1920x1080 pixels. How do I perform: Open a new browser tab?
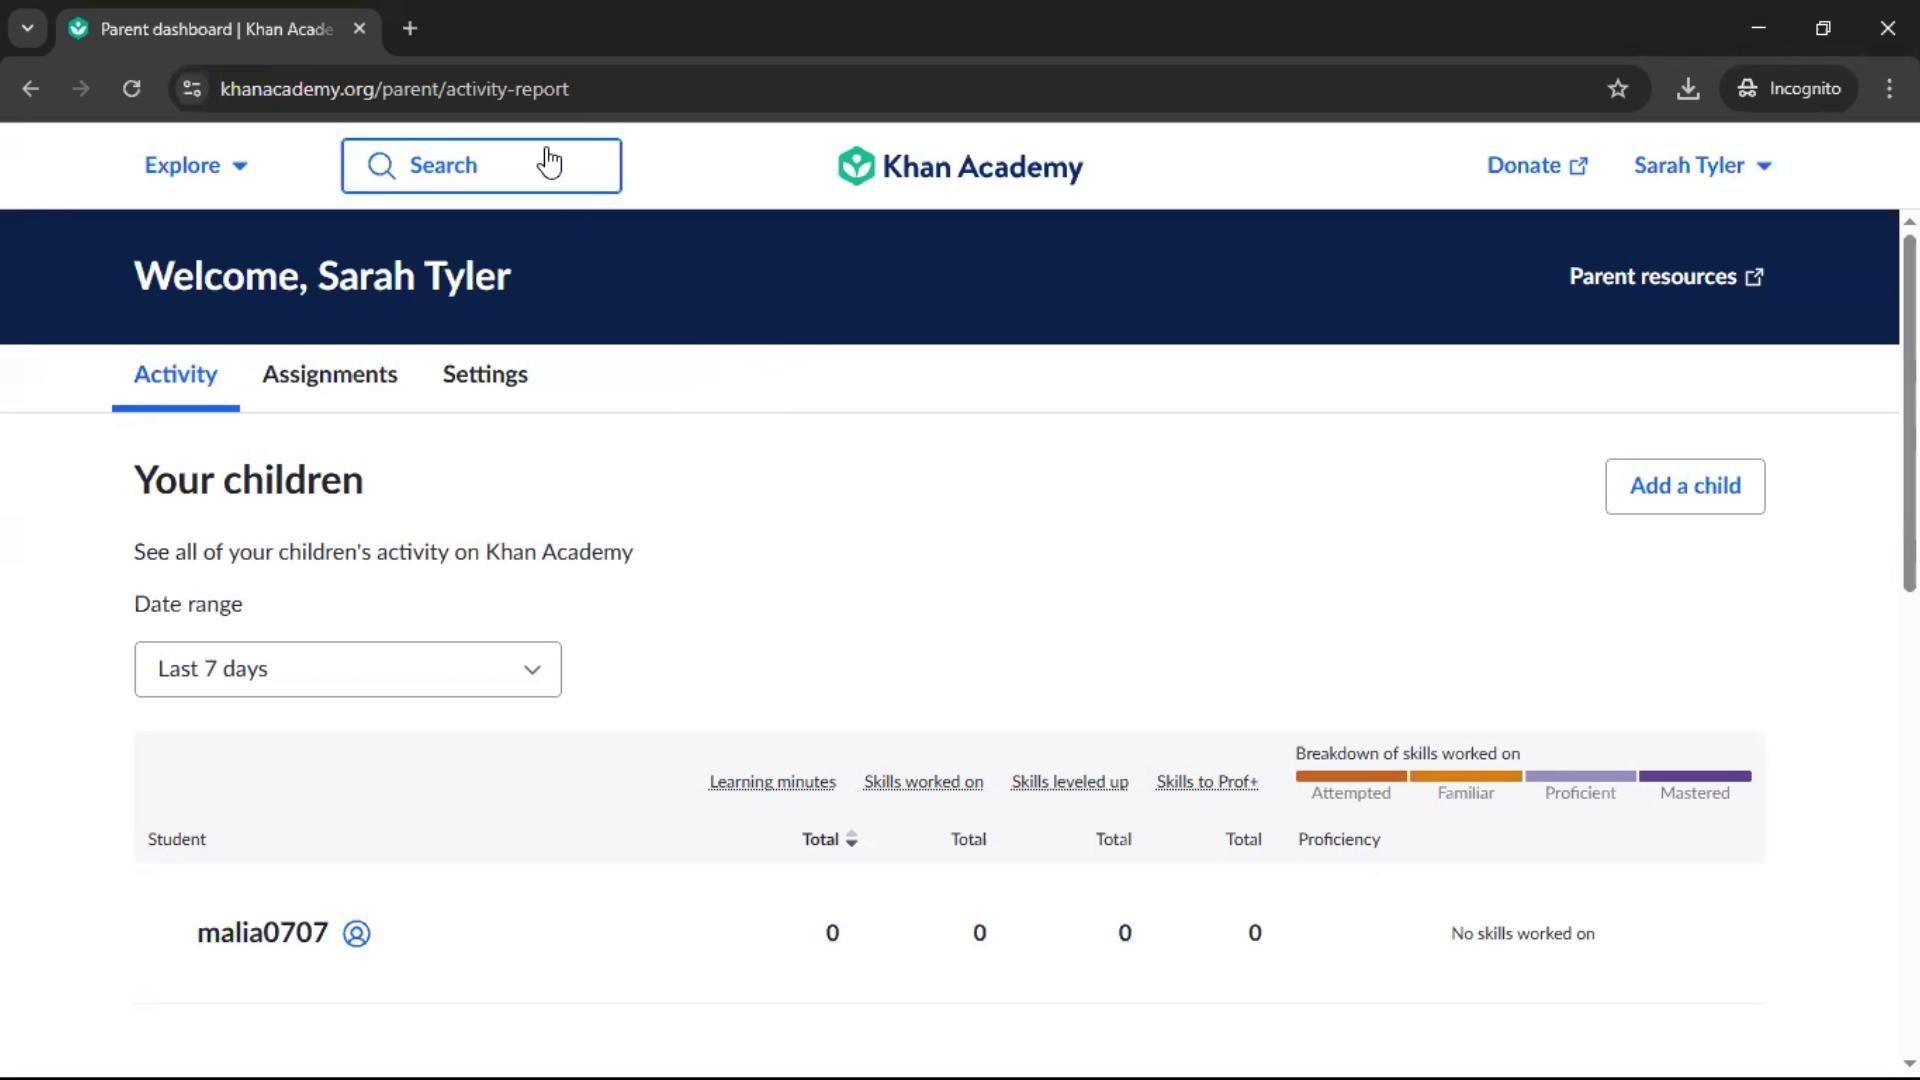(x=409, y=29)
